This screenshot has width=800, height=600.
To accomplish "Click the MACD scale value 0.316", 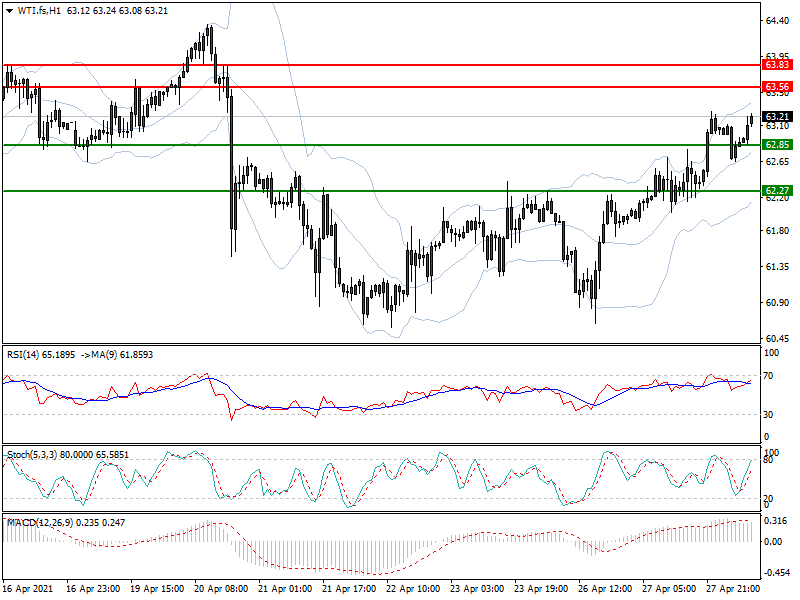I will (x=776, y=521).
